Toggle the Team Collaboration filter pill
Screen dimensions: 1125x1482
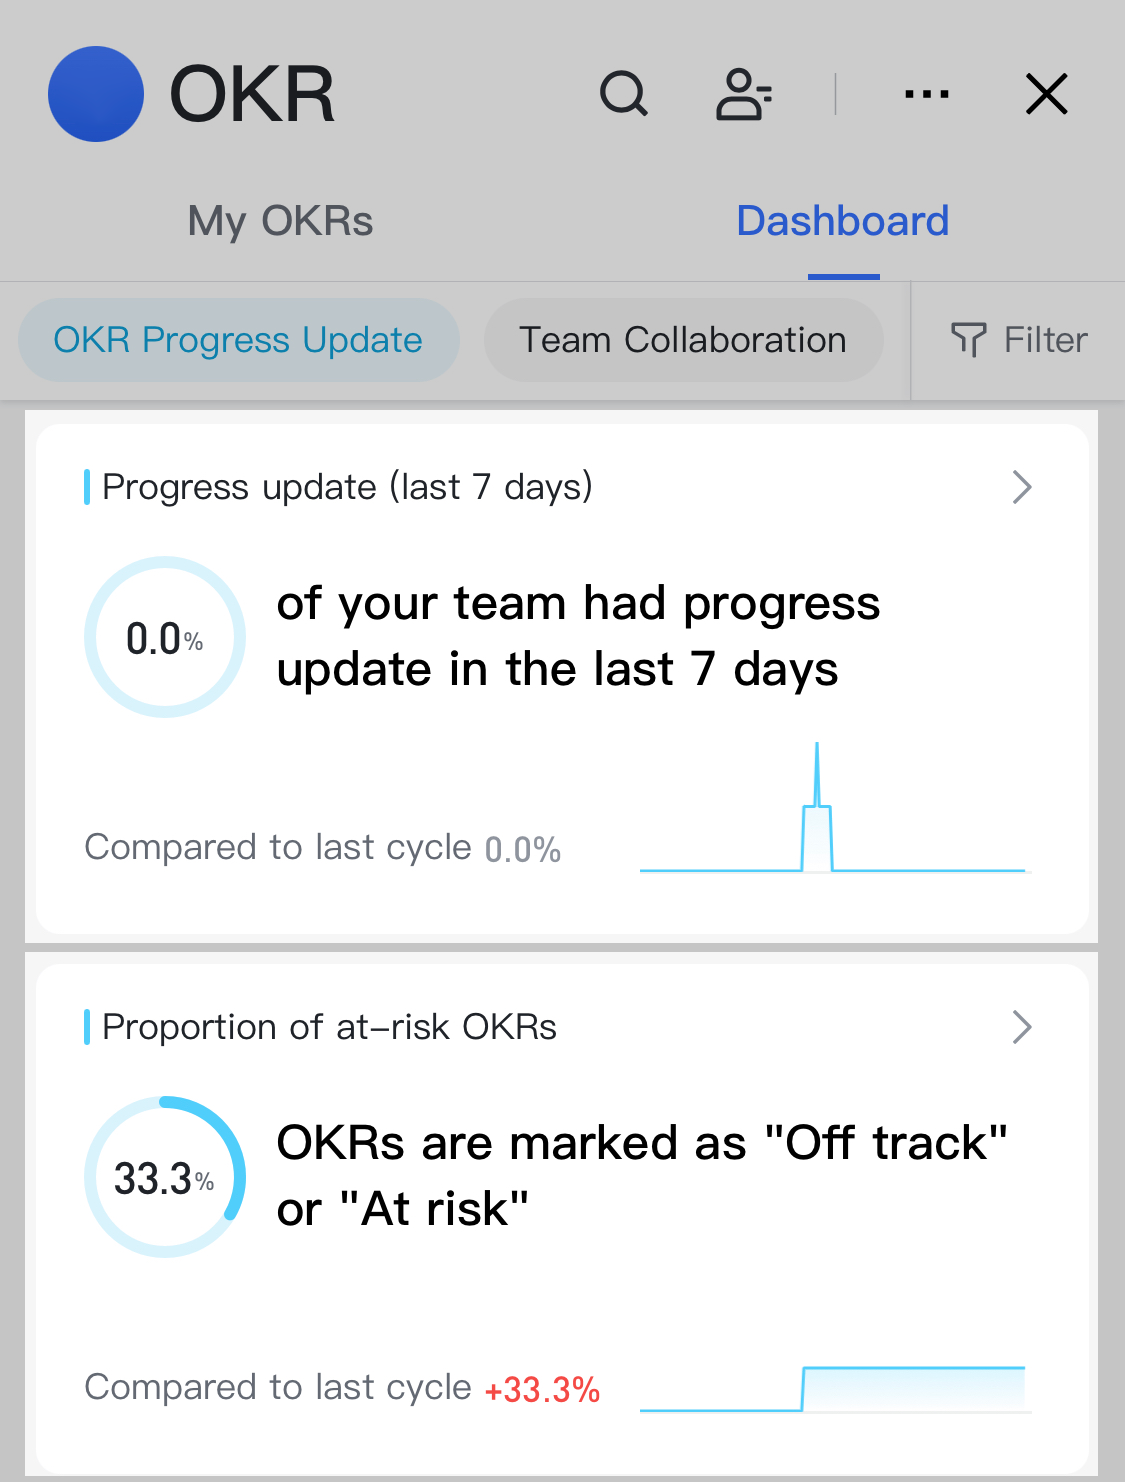(x=683, y=340)
